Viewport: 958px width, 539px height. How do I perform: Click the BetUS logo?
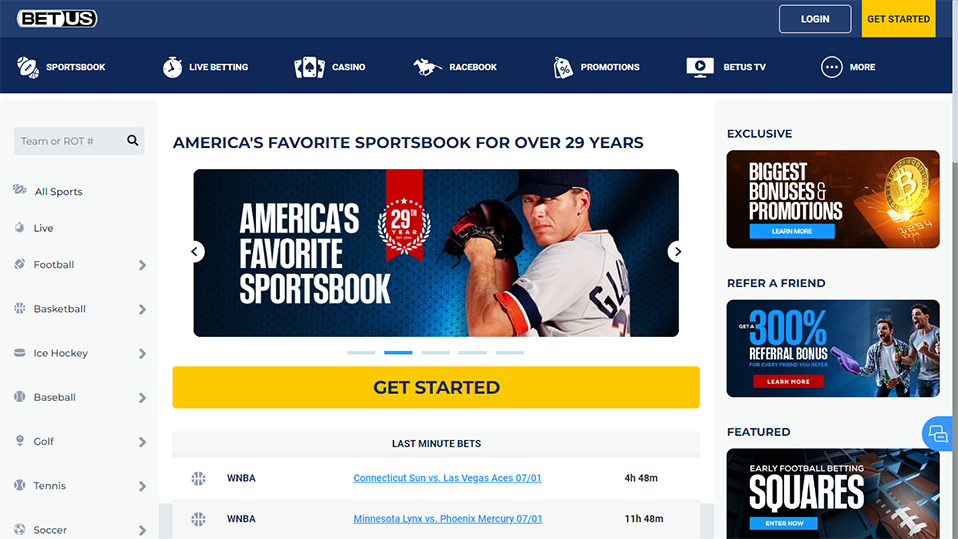[57, 18]
